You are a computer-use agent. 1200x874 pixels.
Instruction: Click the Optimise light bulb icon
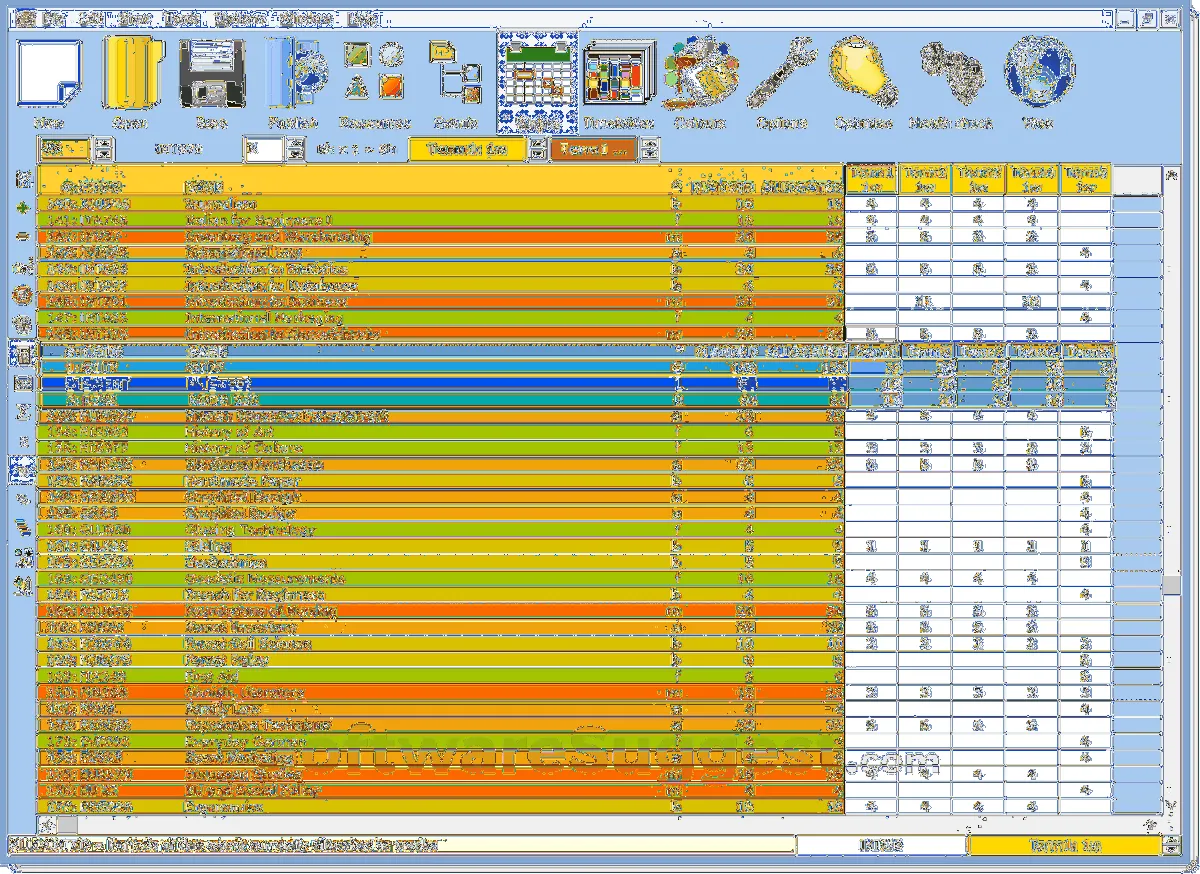click(862, 72)
